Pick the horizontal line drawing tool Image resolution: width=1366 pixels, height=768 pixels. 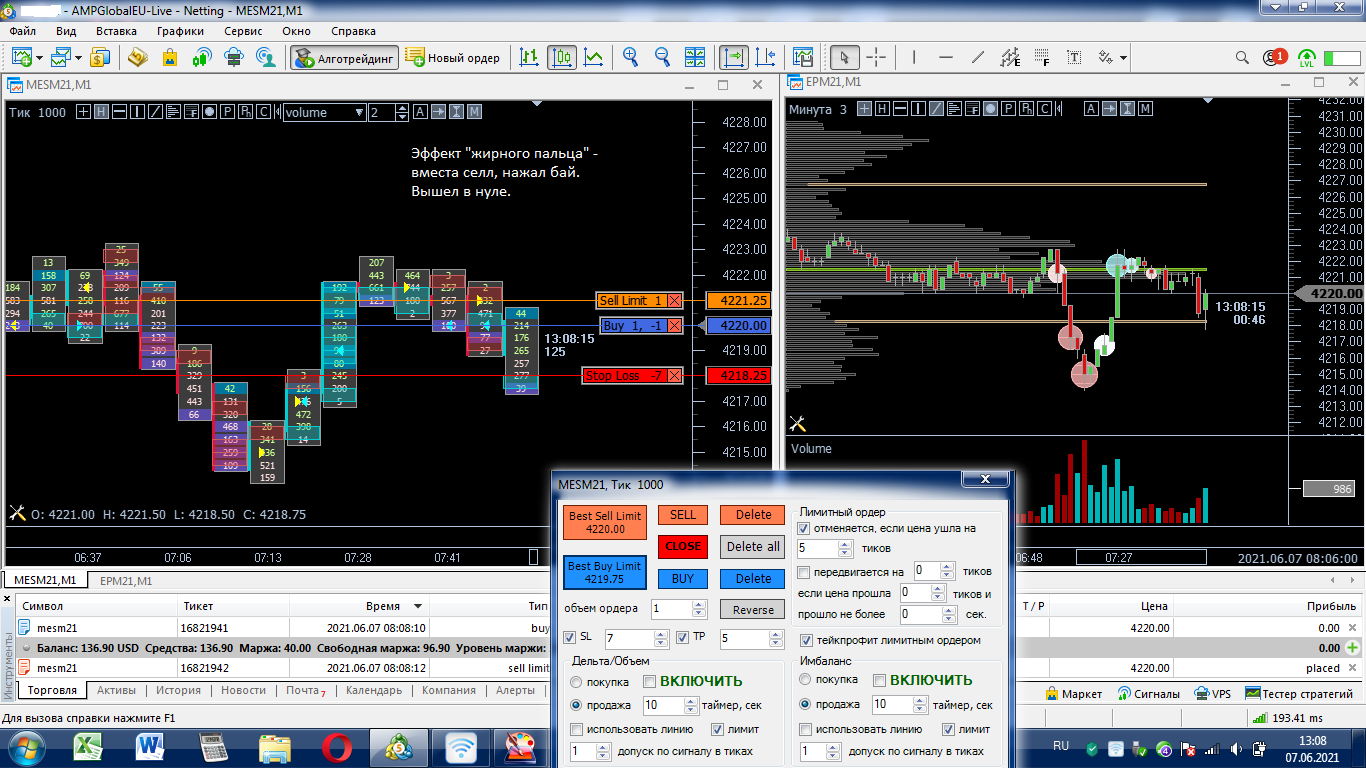[946, 58]
